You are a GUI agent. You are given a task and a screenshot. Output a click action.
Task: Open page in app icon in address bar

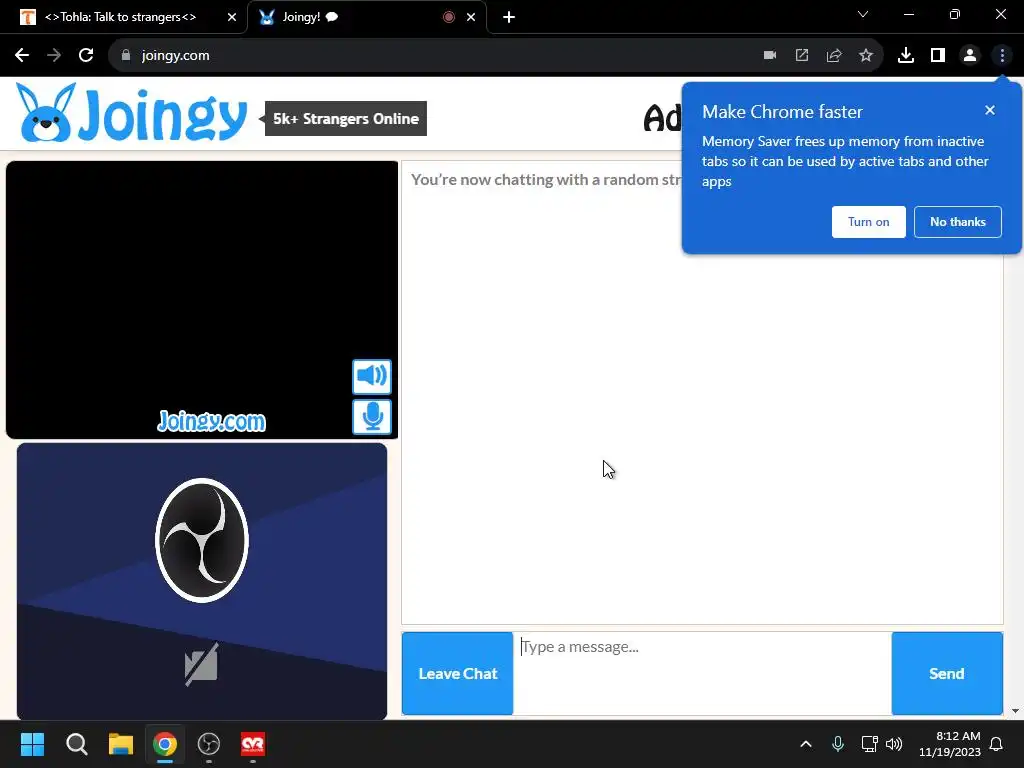click(x=802, y=56)
